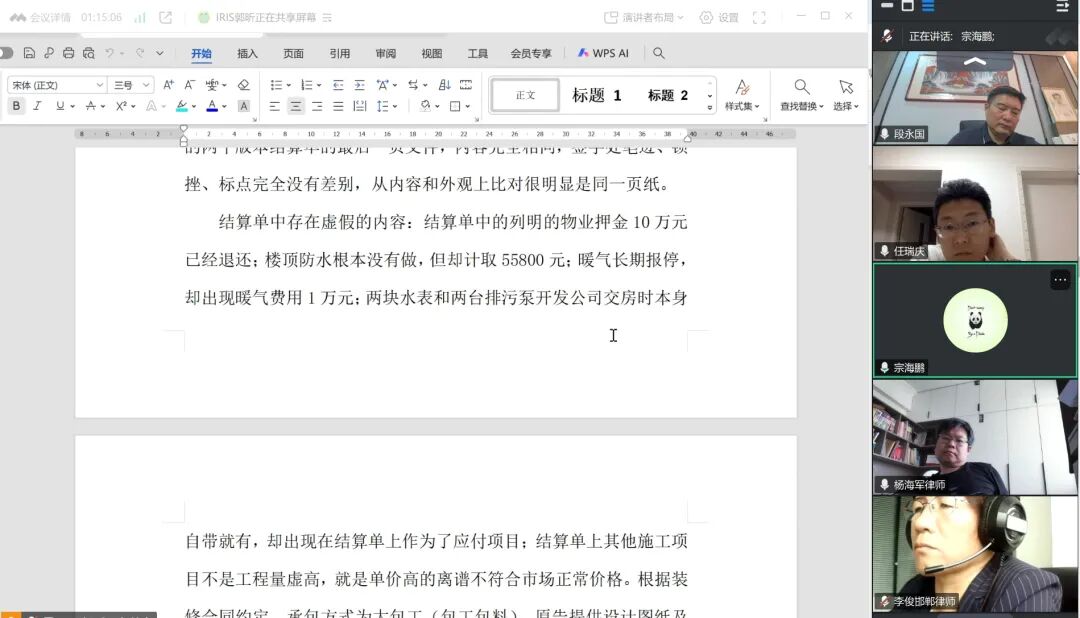Screen dimensions: 1080x618
Task: Toggle Center alignment
Action: [x=295, y=106]
